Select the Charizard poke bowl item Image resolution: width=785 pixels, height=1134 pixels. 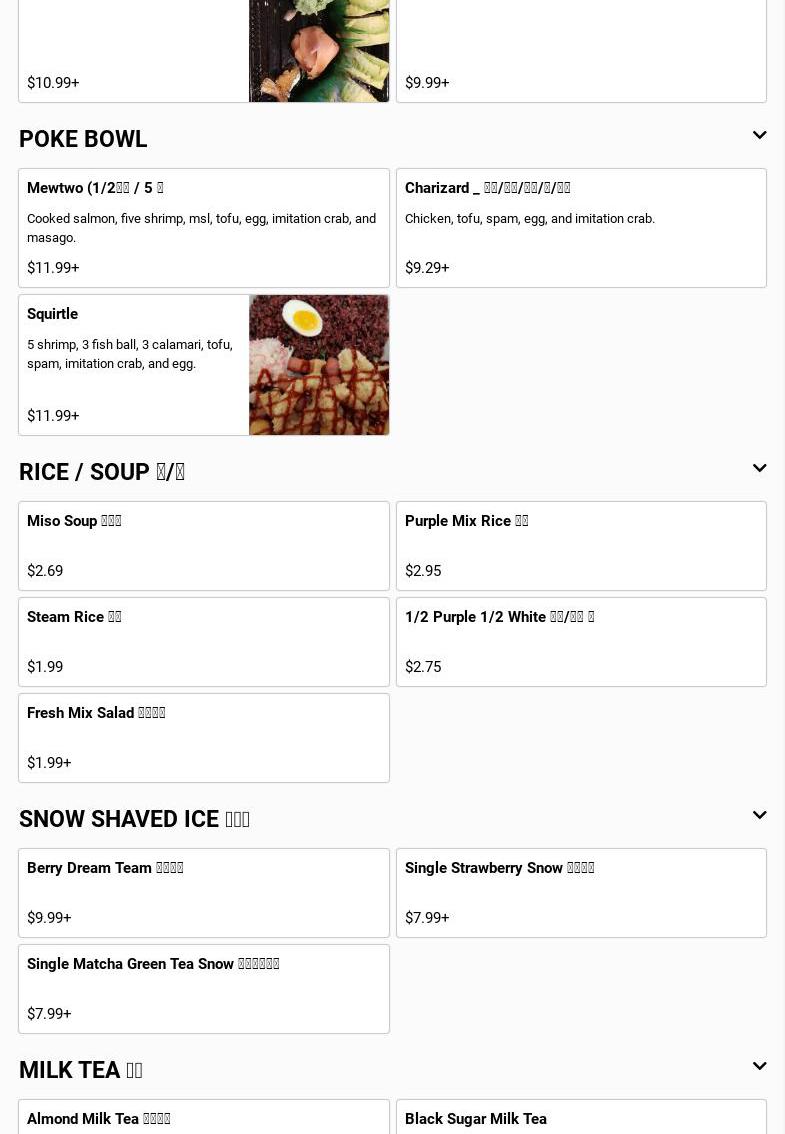581,228
